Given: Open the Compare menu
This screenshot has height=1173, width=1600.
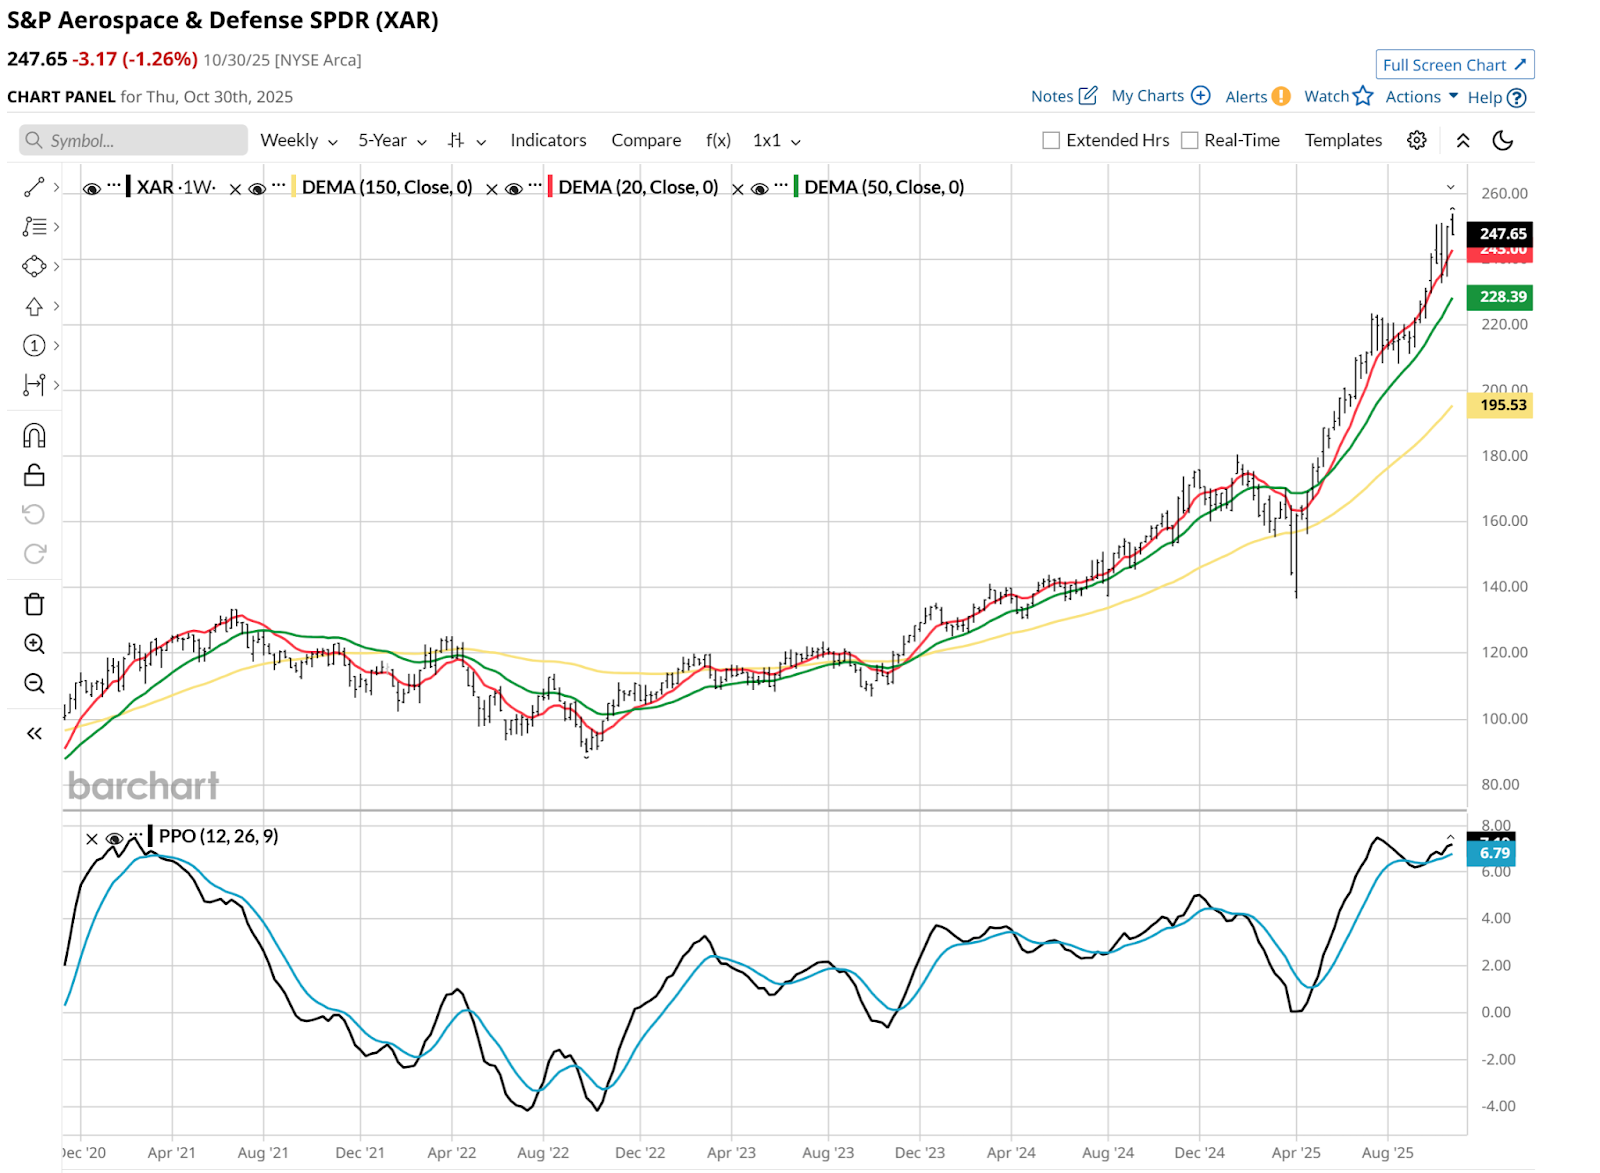Looking at the screenshot, I should pyautogui.click(x=646, y=141).
